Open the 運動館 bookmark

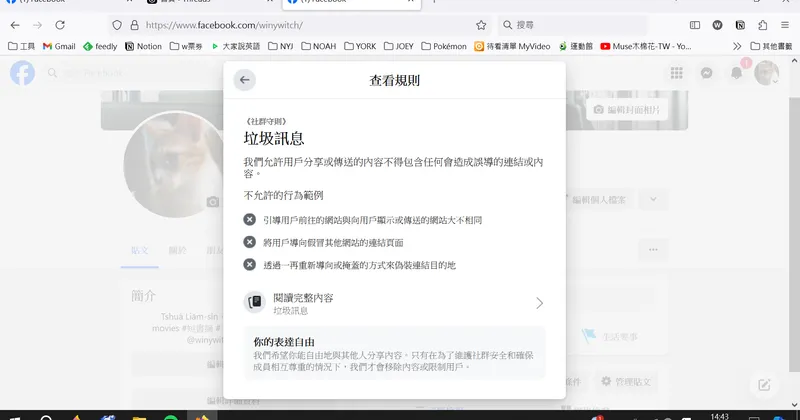pyautogui.click(x=576, y=46)
